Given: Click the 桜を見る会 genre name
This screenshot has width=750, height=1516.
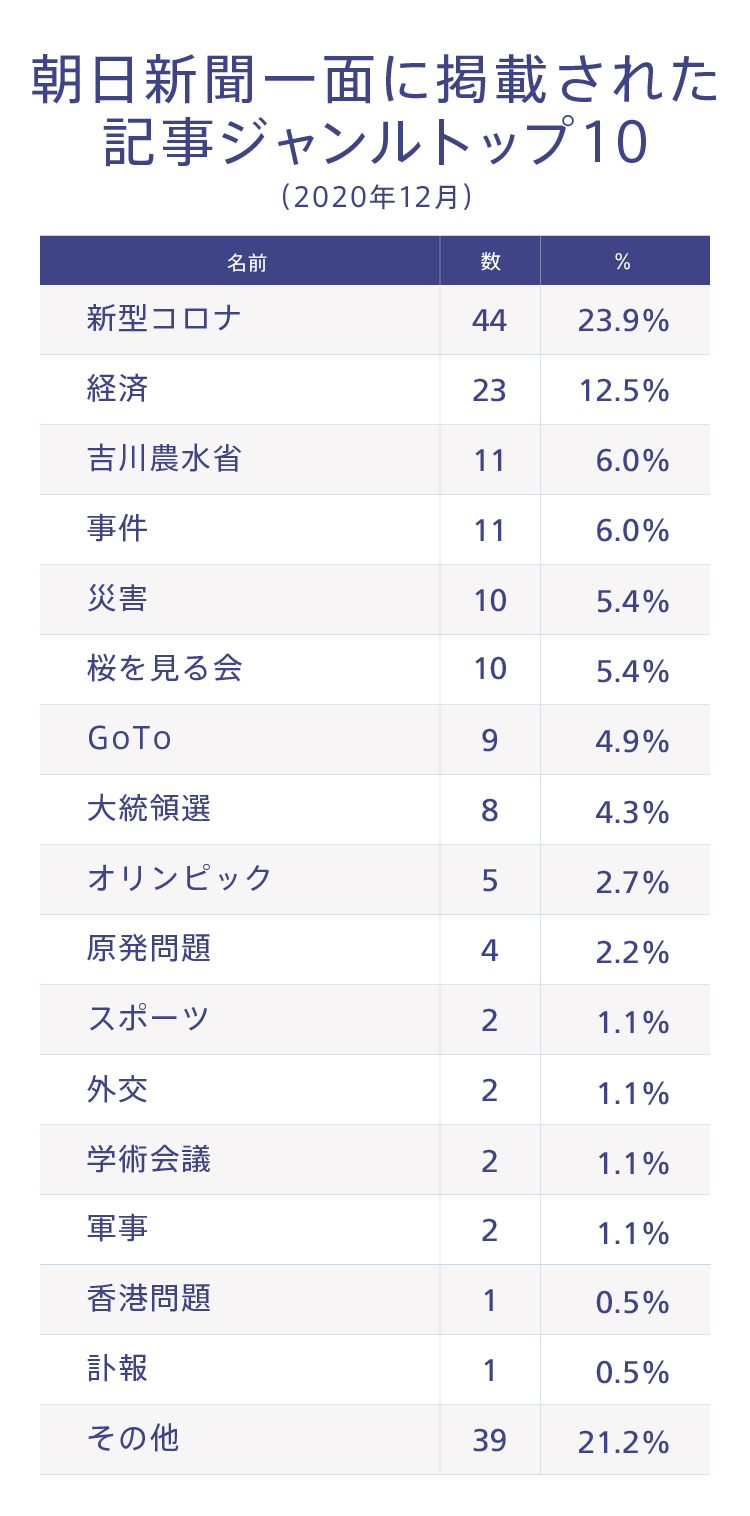Looking at the screenshot, I should click(164, 669).
